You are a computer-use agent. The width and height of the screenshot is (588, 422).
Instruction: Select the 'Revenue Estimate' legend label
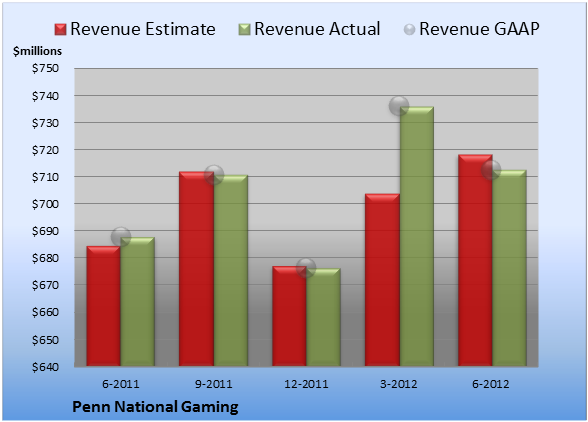coord(143,29)
